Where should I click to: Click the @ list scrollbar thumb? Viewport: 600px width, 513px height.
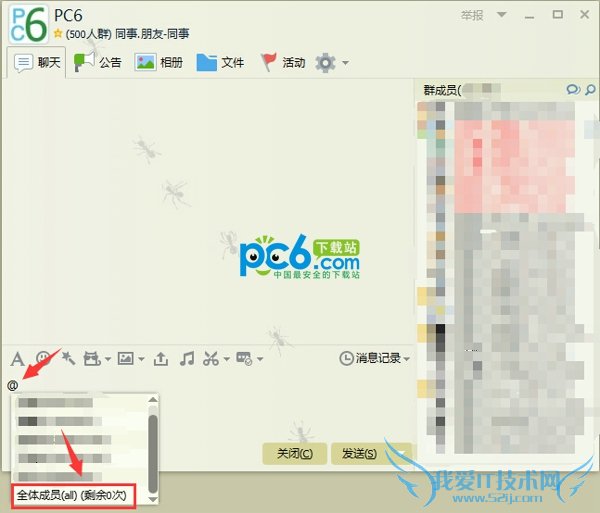[x=153, y=454]
